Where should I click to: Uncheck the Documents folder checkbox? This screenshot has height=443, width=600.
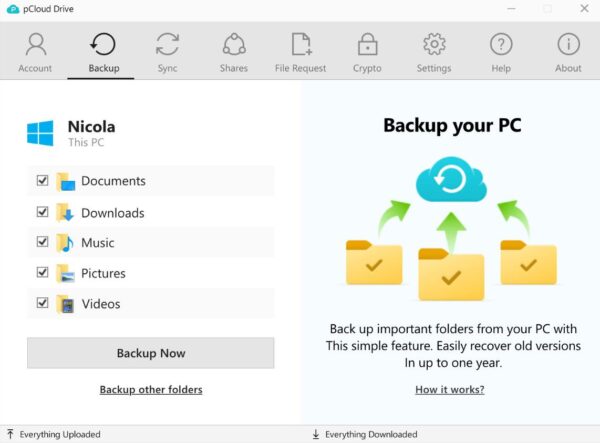point(42,181)
